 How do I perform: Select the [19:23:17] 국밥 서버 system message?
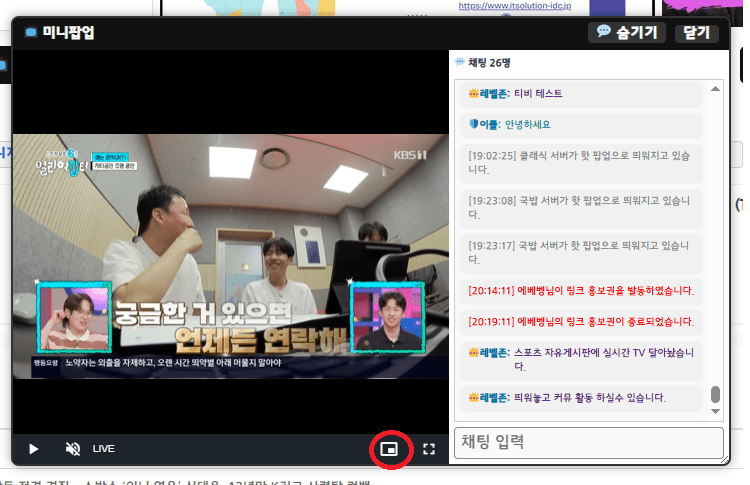point(582,253)
